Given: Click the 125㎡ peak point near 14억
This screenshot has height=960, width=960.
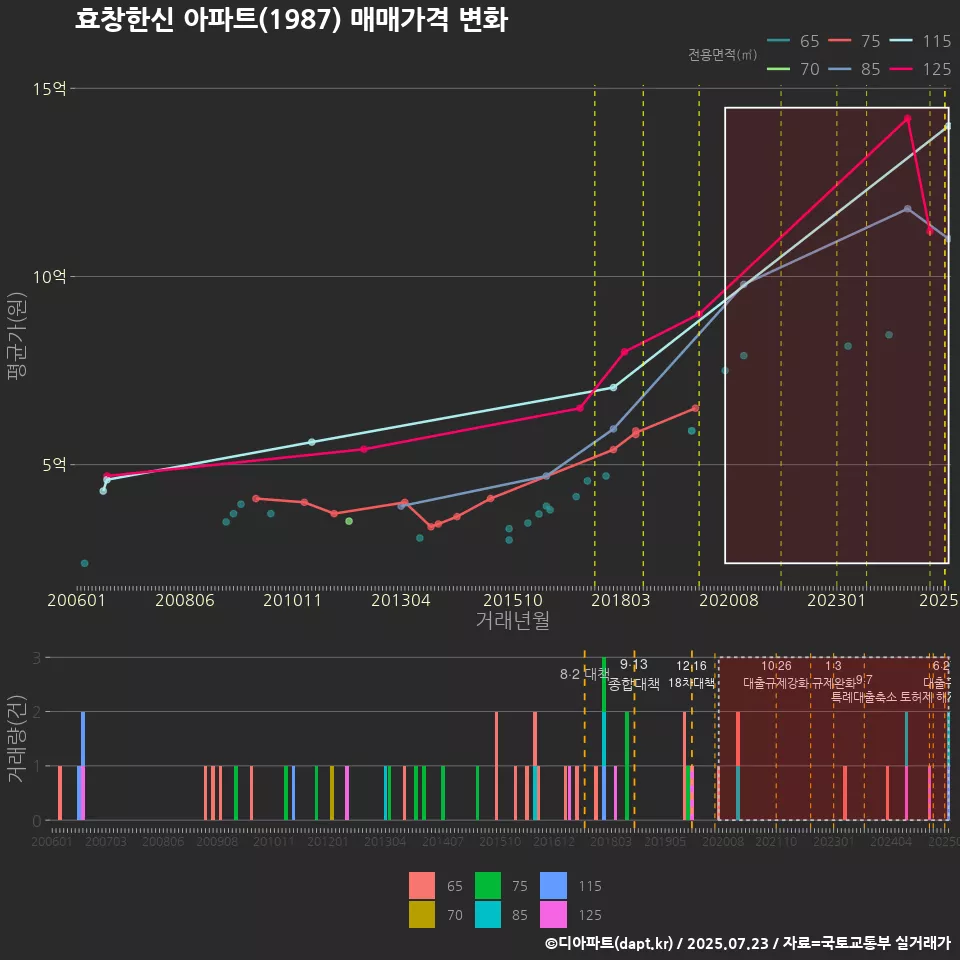Looking at the screenshot, I should tap(907, 119).
